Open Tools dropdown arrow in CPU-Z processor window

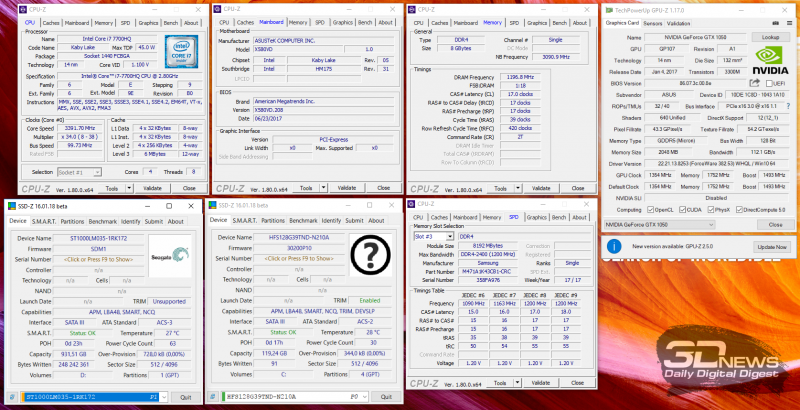129,189
